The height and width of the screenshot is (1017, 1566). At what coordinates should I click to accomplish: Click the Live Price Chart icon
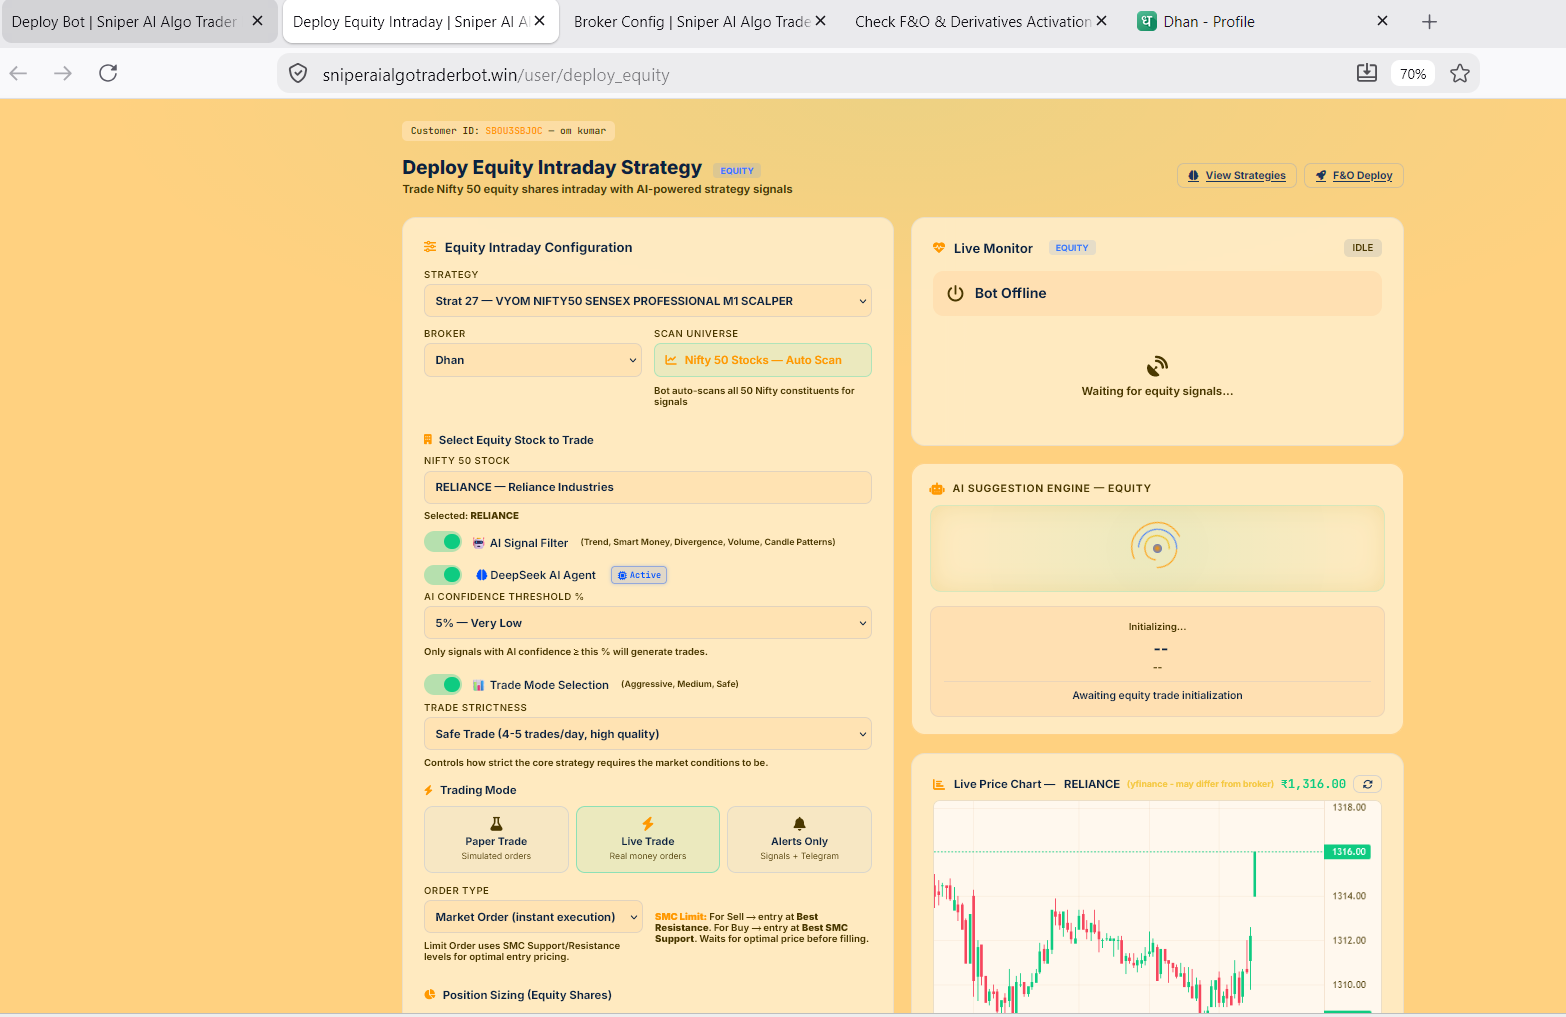point(939,784)
